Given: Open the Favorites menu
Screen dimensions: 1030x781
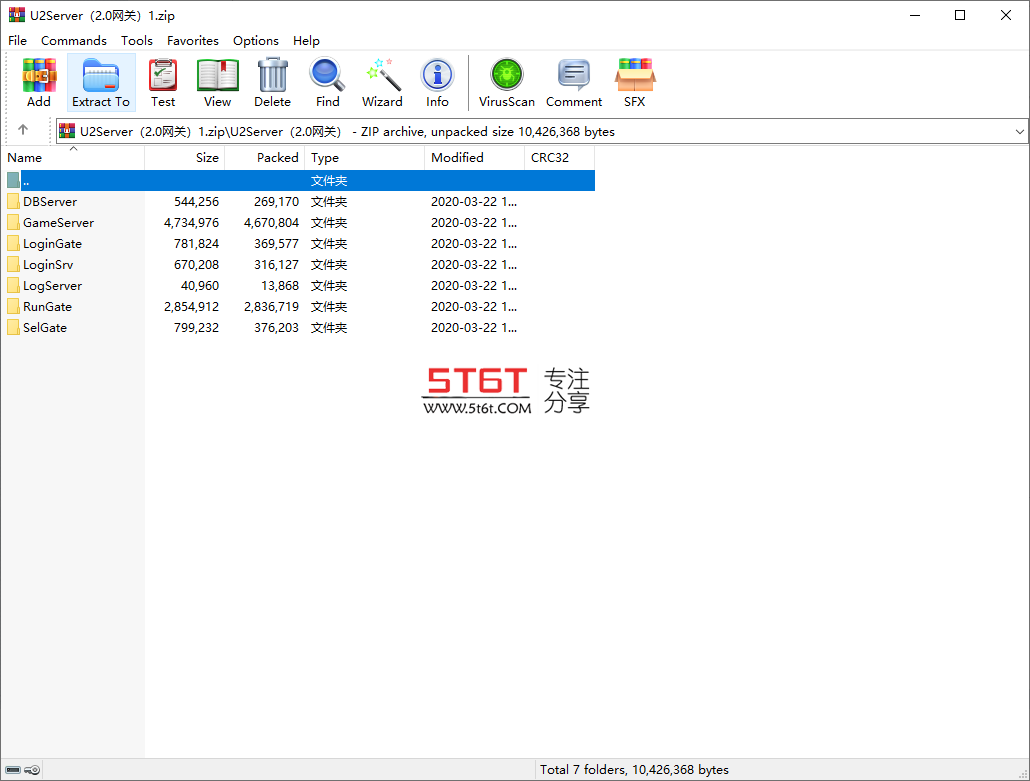Looking at the screenshot, I should (x=192, y=41).
